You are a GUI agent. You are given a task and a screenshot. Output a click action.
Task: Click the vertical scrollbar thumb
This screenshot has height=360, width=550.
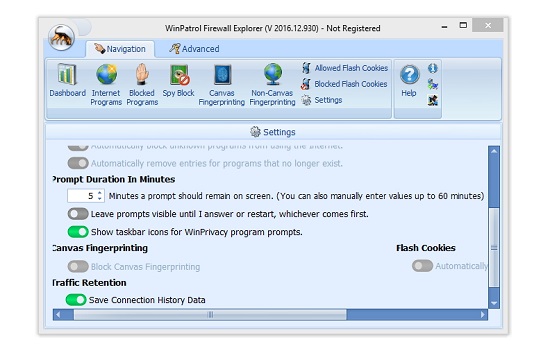494,248
